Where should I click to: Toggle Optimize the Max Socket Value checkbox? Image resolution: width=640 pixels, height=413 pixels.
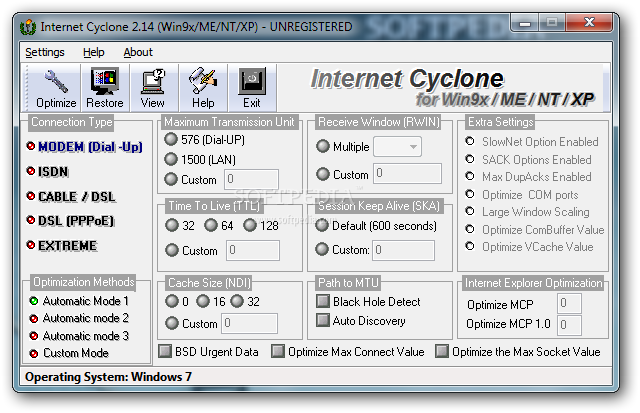click(518, 351)
